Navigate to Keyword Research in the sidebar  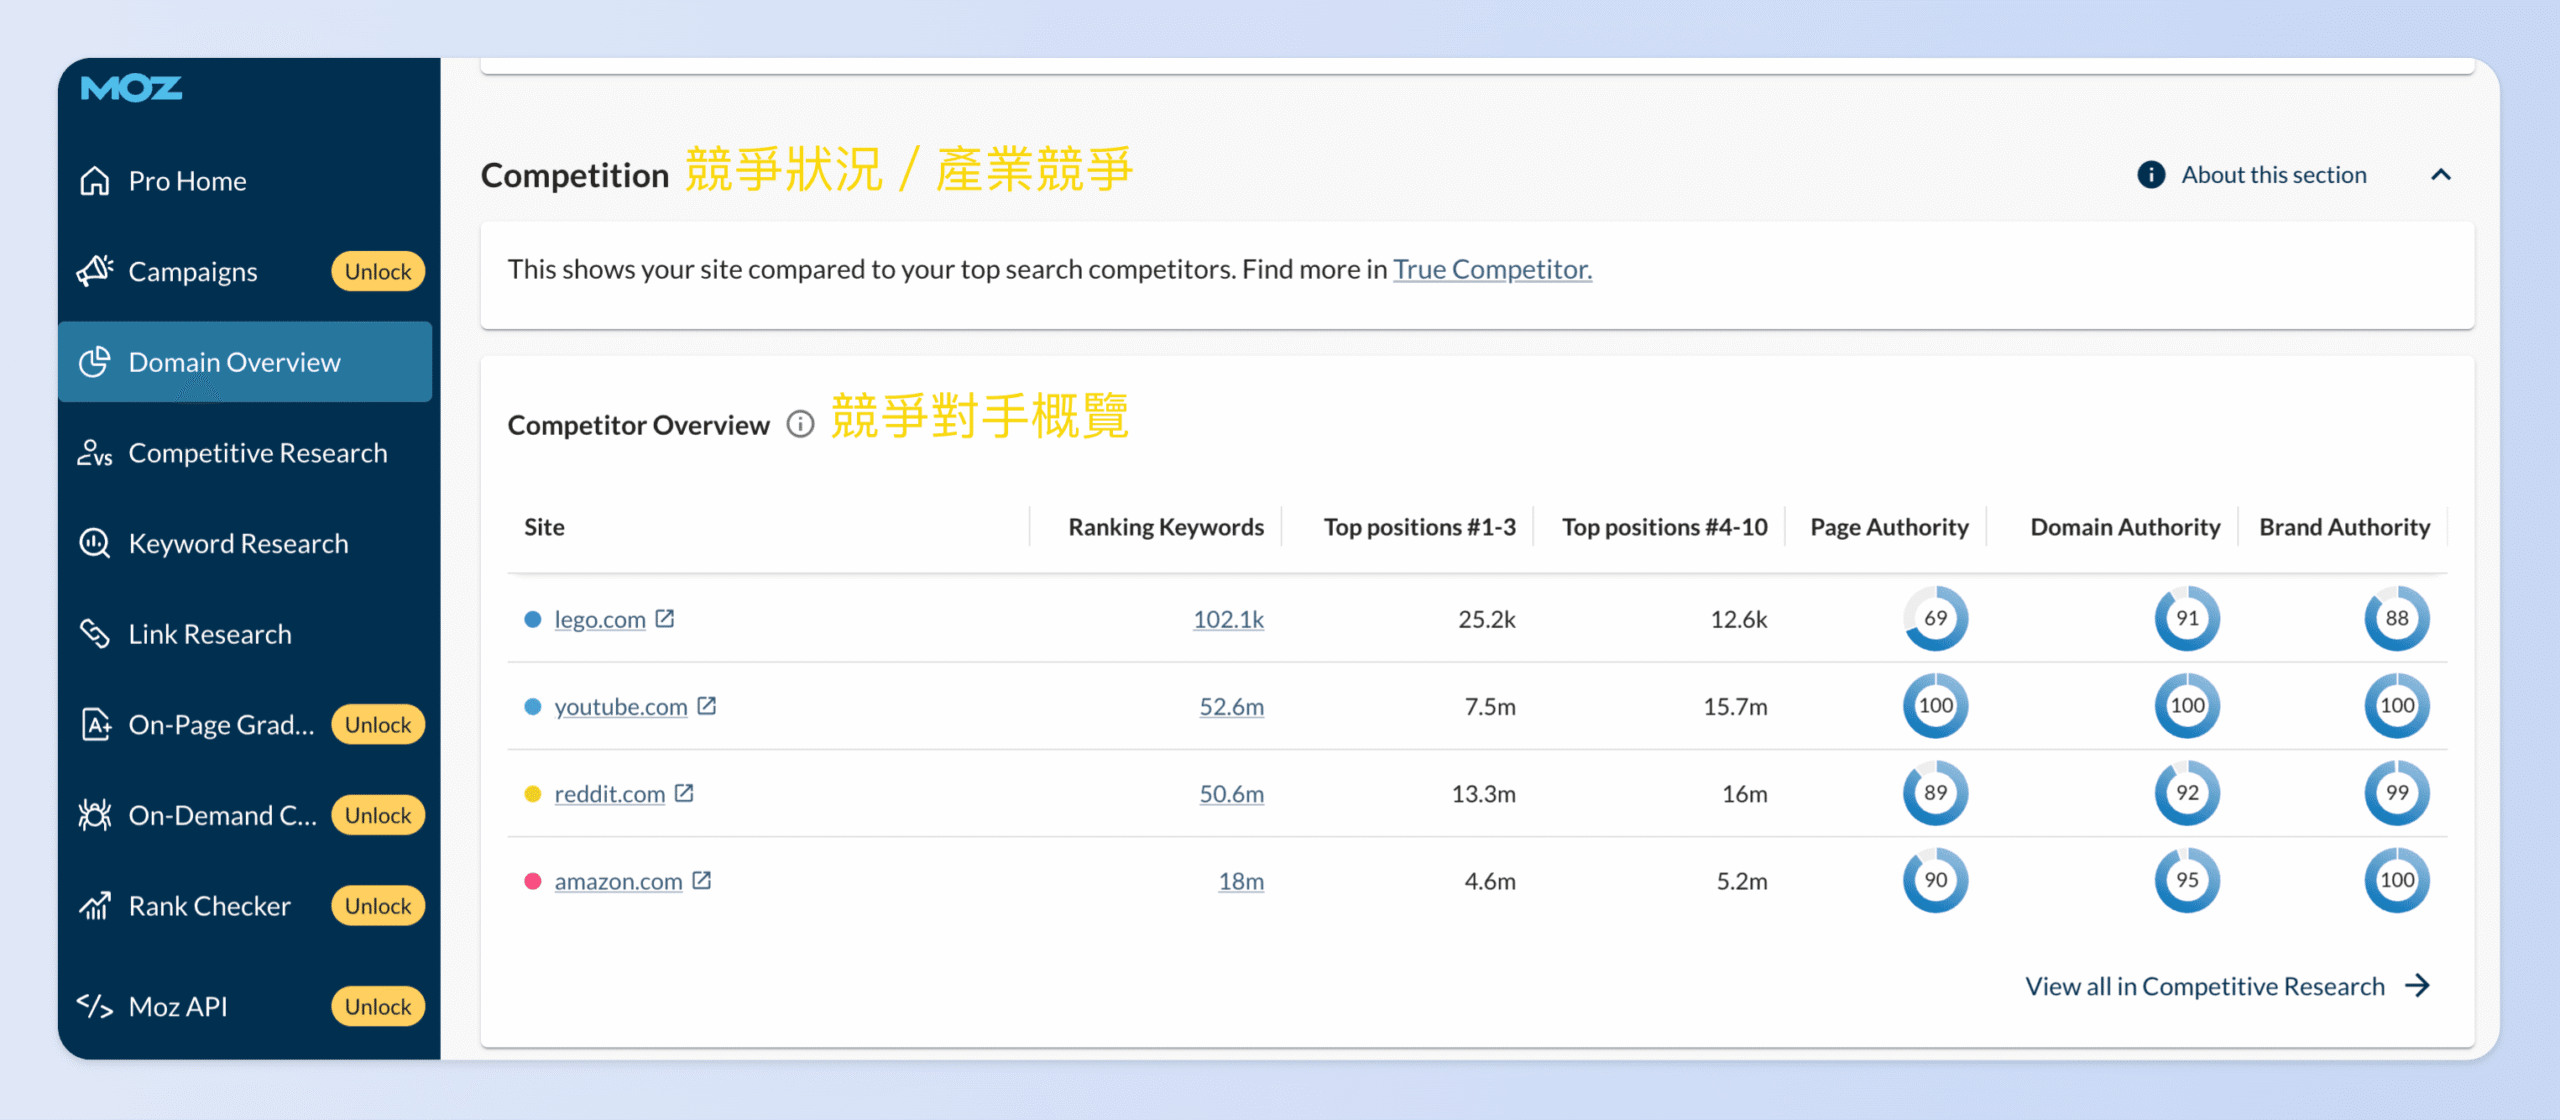click(238, 543)
